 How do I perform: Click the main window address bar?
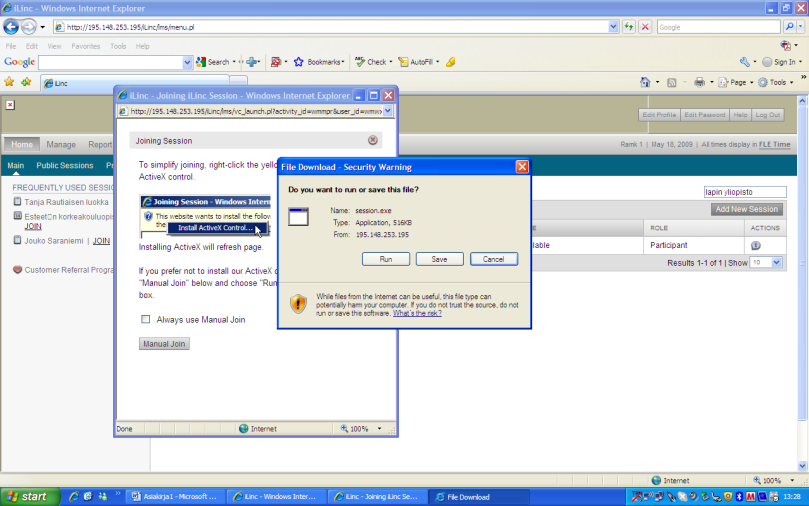tap(330, 27)
